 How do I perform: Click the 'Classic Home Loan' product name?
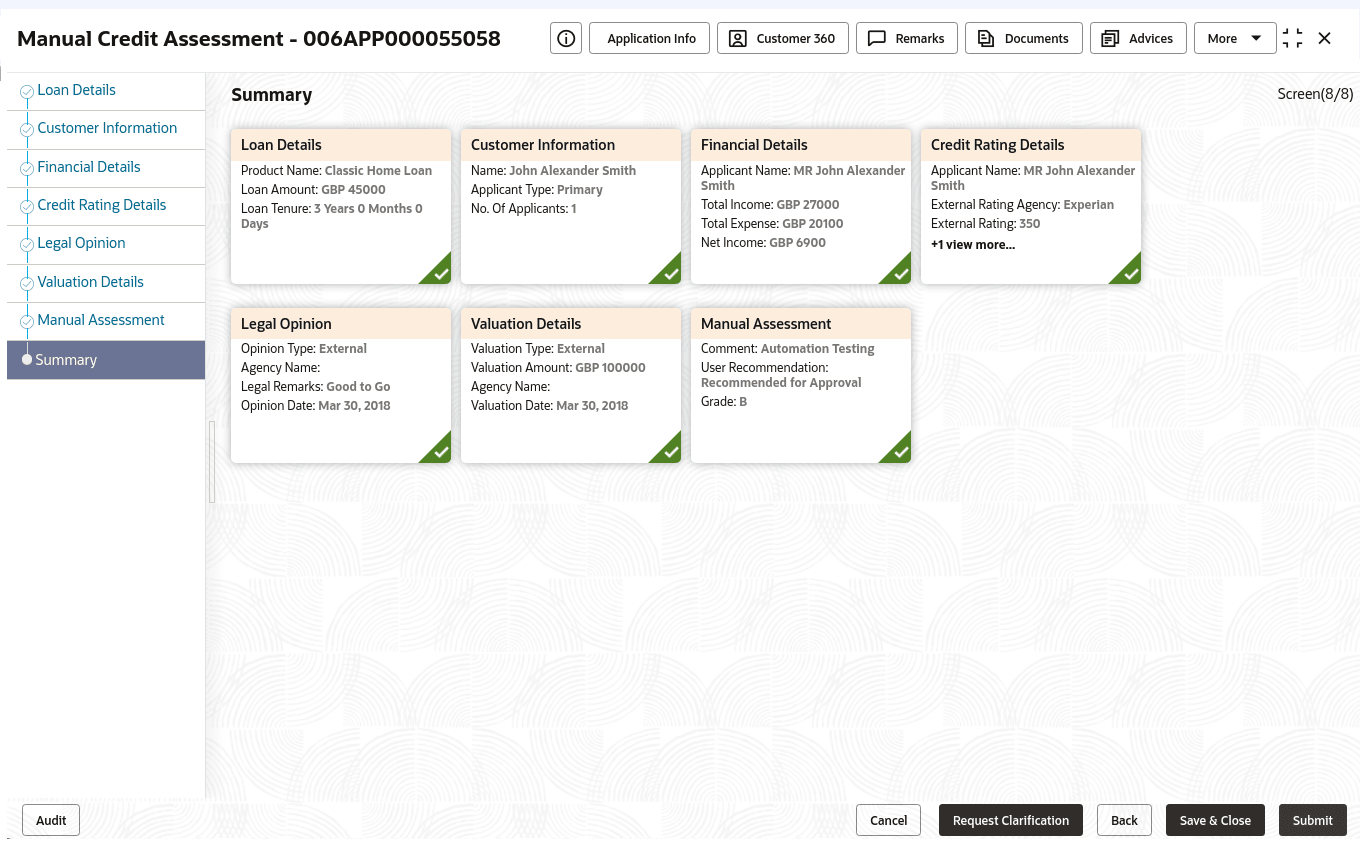[x=378, y=171]
